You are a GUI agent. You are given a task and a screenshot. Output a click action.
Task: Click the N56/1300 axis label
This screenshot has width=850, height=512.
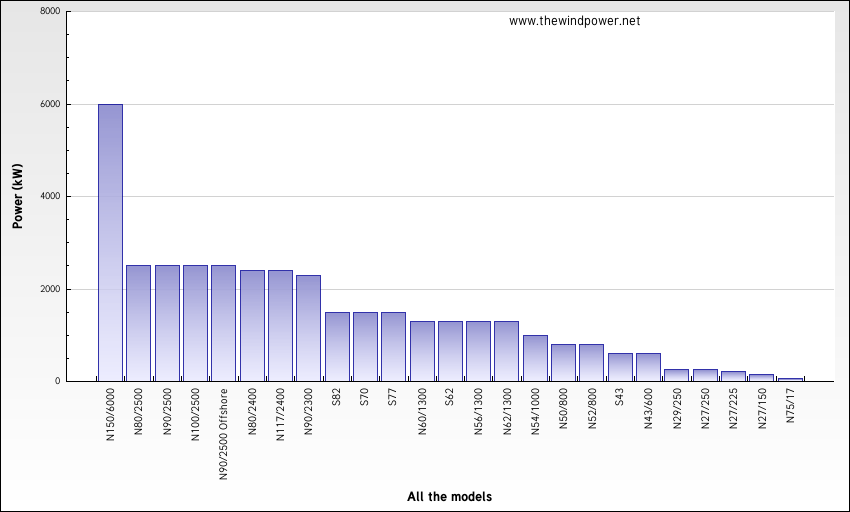click(x=478, y=412)
